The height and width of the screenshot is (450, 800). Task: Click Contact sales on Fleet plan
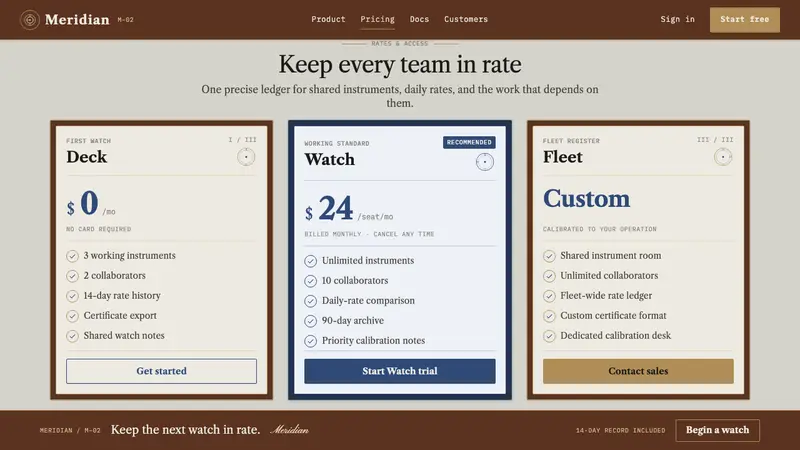coord(638,371)
